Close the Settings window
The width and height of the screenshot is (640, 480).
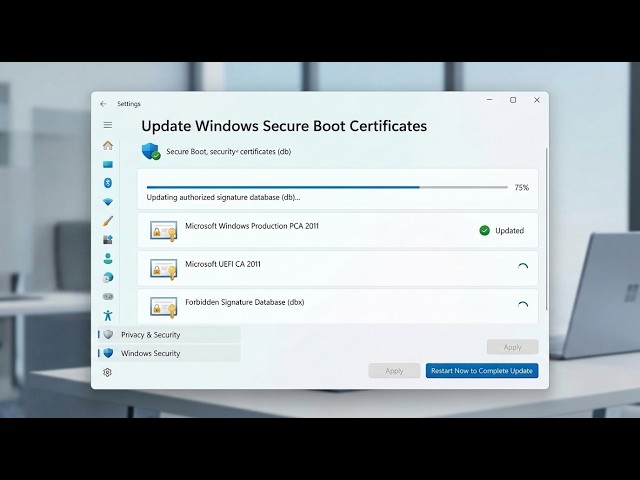537,100
